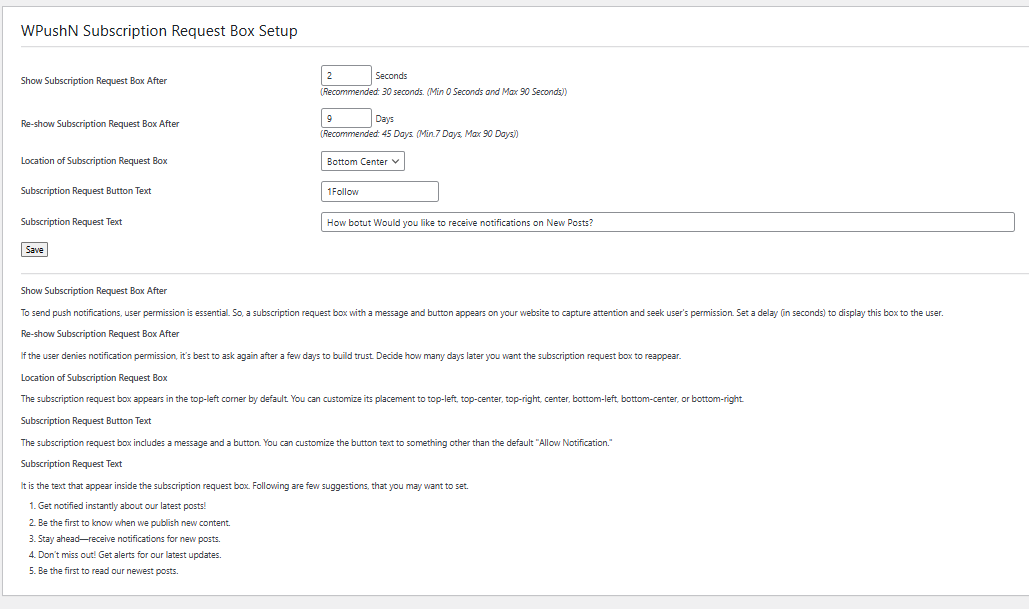
Task: Click help paragraph starting 'To send push notifications'
Action: (x=482, y=313)
